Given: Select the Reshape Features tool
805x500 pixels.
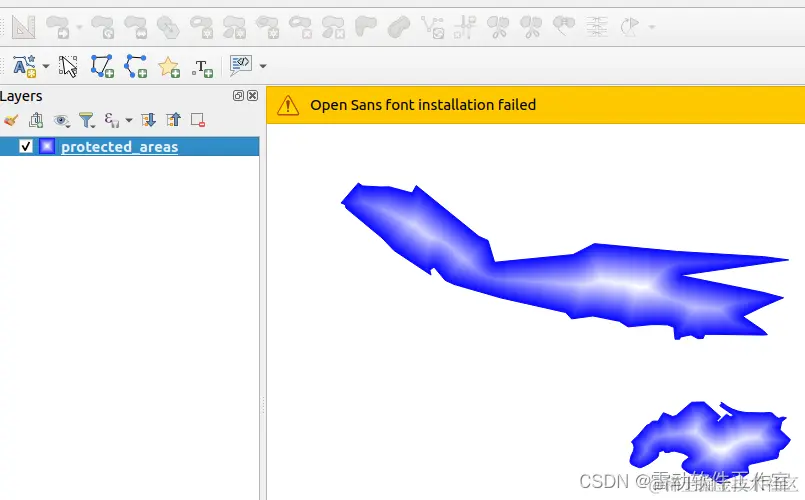Looking at the screenshot, I should pos(366,27).
